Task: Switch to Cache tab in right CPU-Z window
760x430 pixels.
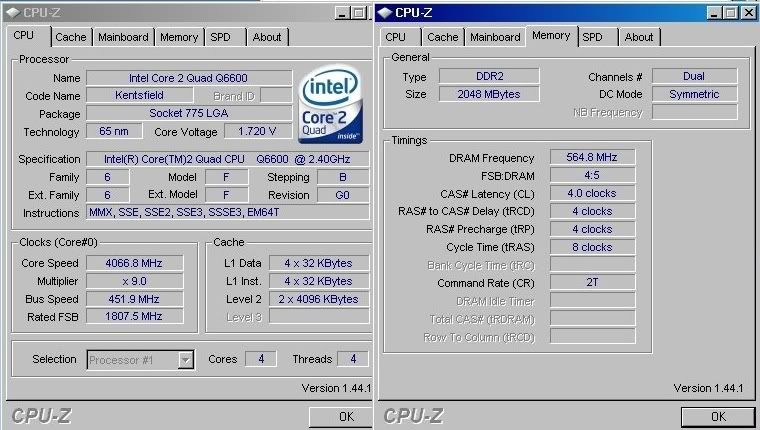Action: [x=443, y=37]
